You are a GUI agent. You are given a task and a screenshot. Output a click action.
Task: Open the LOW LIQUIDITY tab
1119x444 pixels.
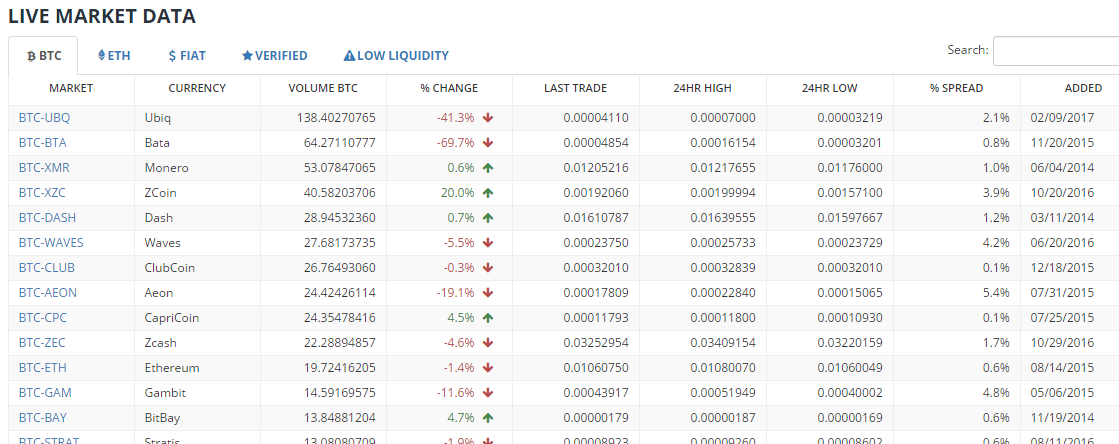pos(396,56)
